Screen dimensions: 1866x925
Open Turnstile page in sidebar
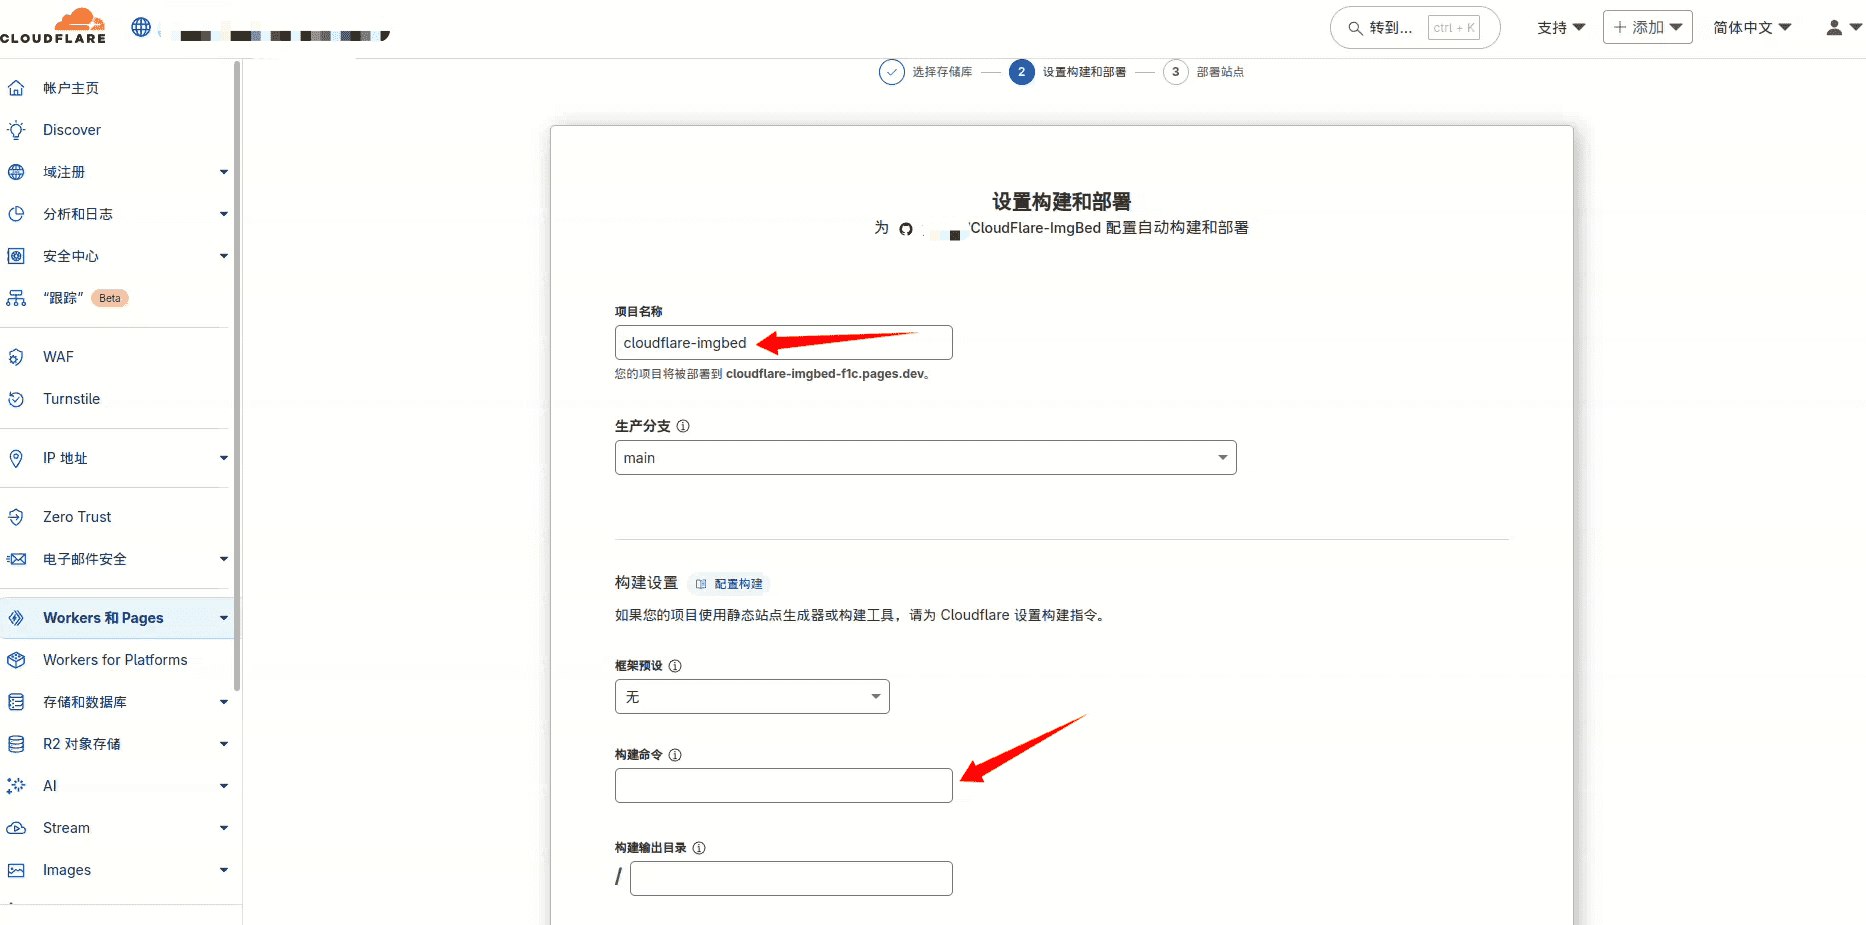[x=71, y=399]
